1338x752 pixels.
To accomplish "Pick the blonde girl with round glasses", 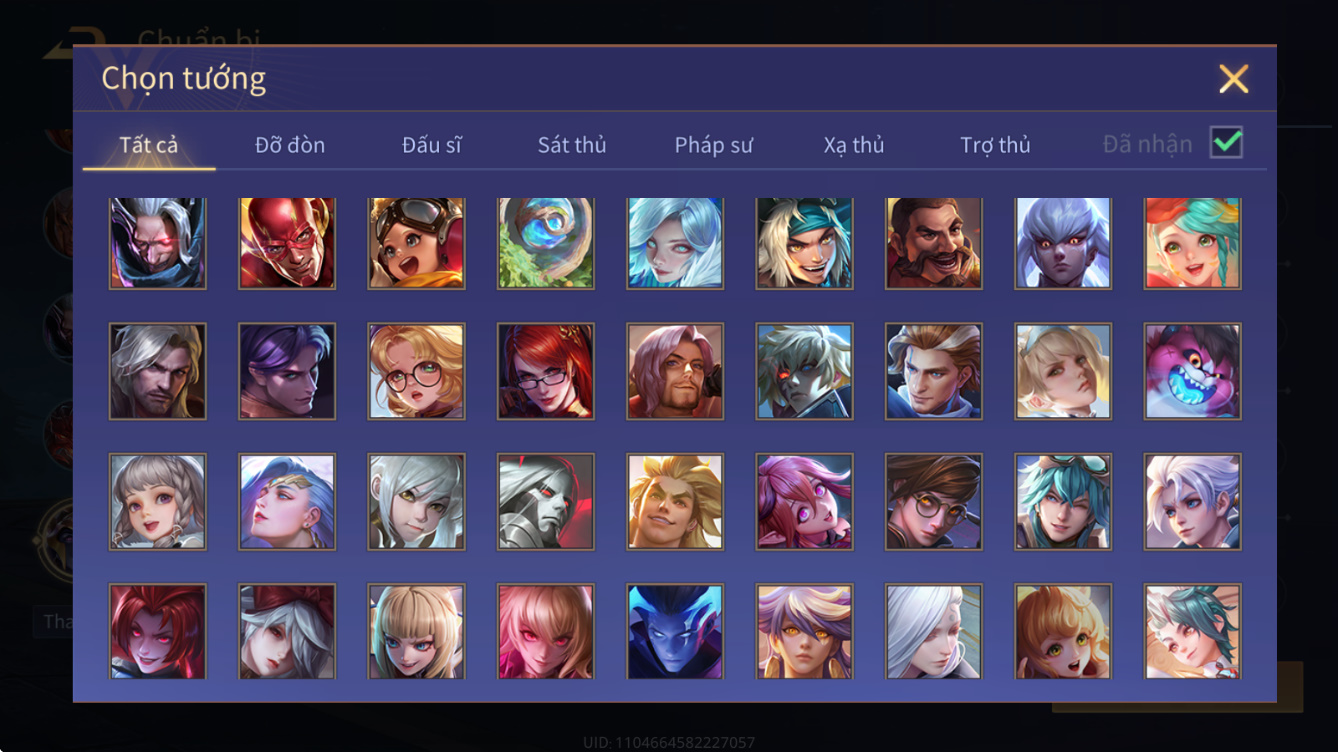I will point(416,371).
